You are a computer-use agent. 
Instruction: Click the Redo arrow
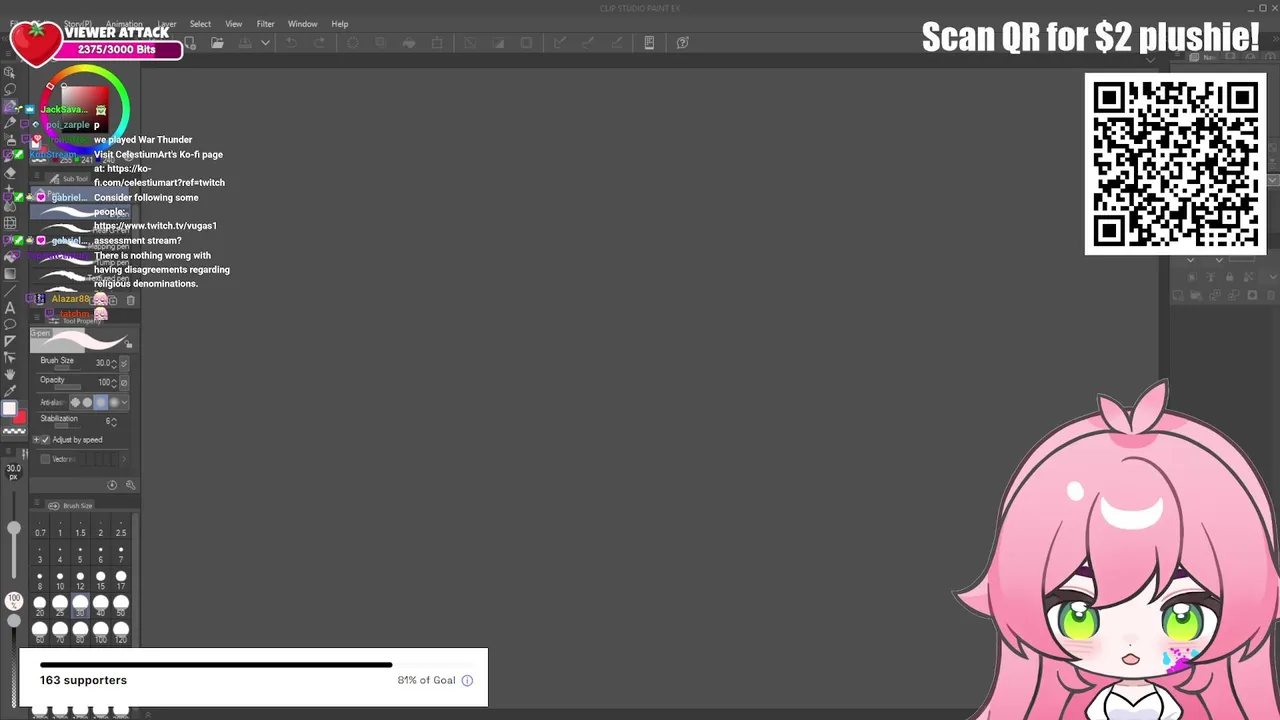[320, 43]
